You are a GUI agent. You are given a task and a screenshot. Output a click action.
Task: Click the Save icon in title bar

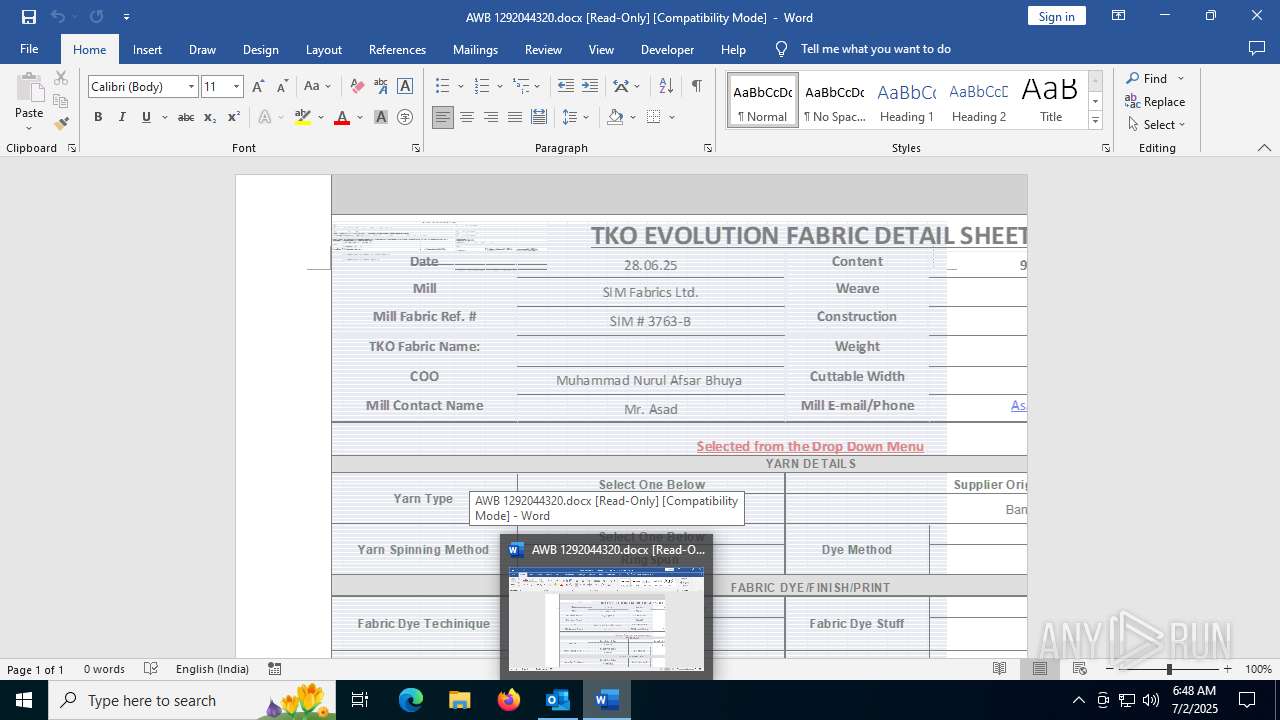pyautogui.click(x=29, y=17)
